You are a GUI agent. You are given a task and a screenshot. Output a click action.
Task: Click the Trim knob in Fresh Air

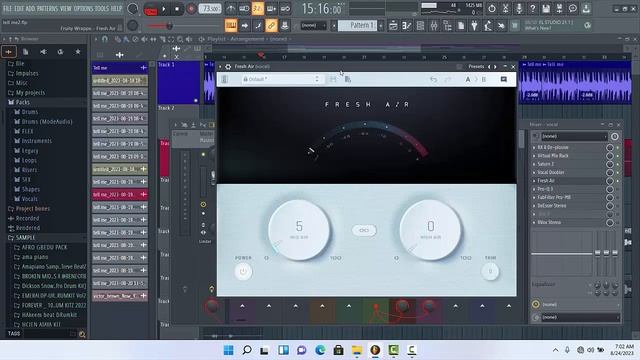click(x=490, y=271)
